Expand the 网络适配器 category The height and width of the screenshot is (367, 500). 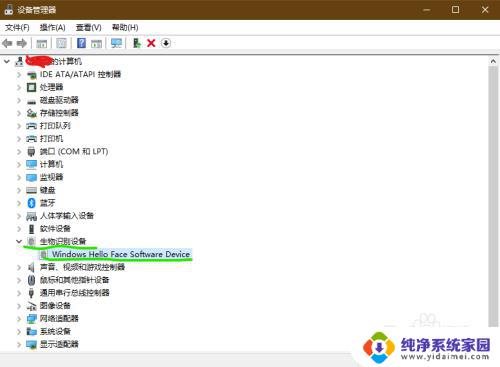click(x=19, y=319)
